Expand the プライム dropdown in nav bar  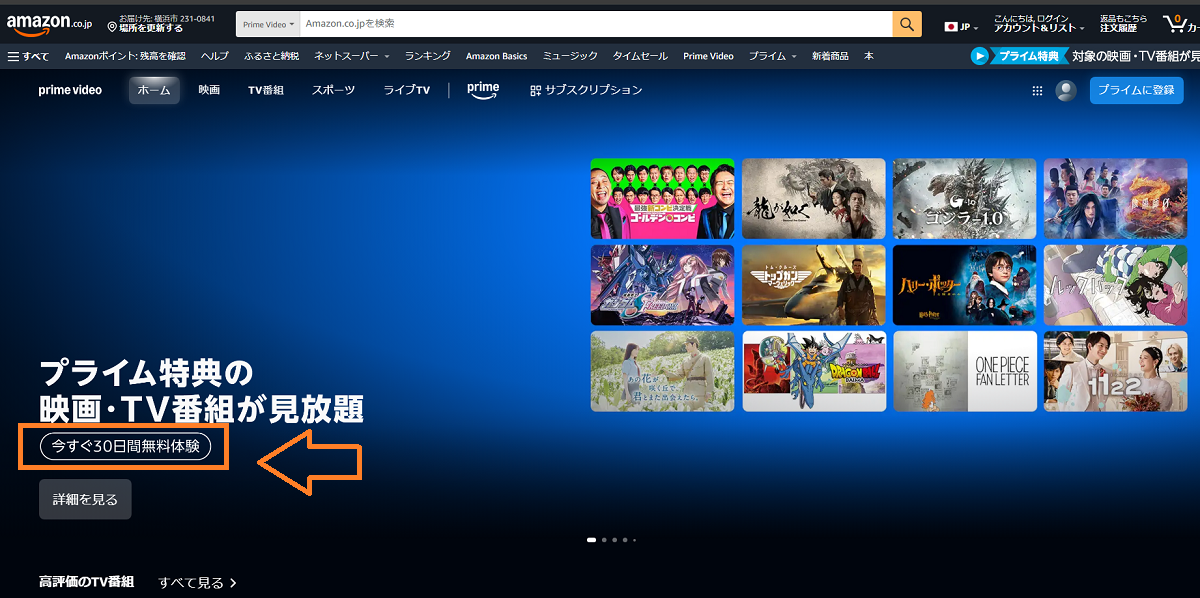tap(772, 56)
